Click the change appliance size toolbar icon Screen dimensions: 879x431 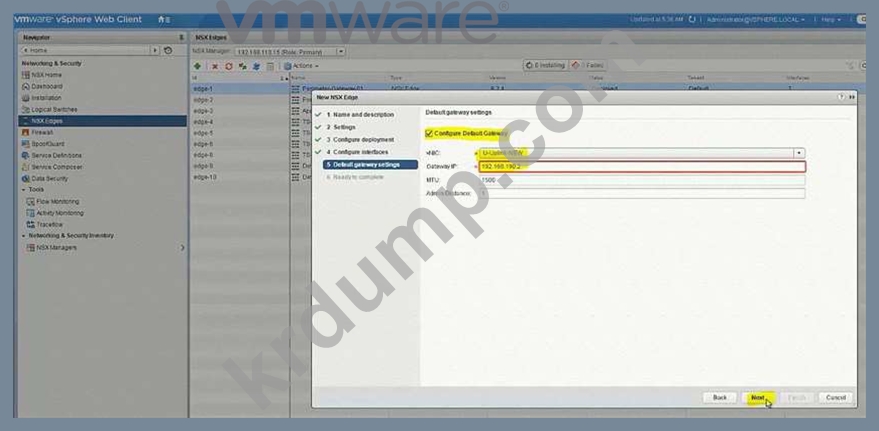click(243, 66)
